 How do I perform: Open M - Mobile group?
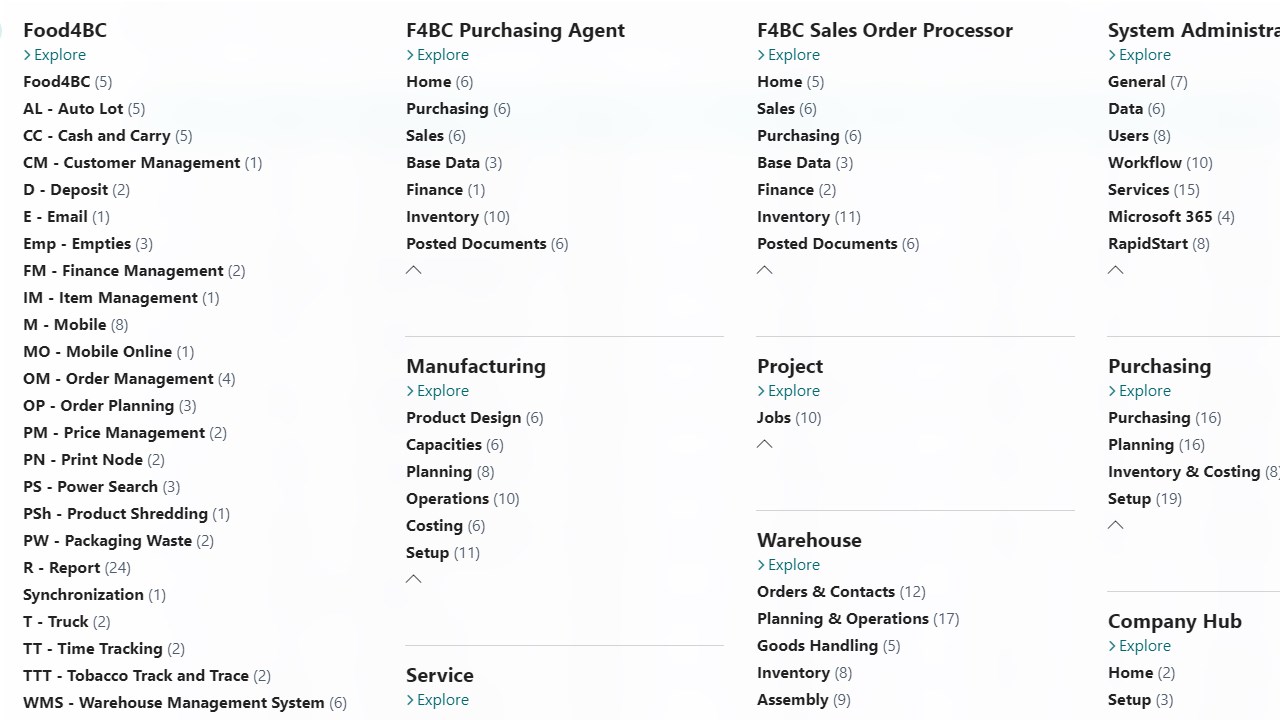65,325
